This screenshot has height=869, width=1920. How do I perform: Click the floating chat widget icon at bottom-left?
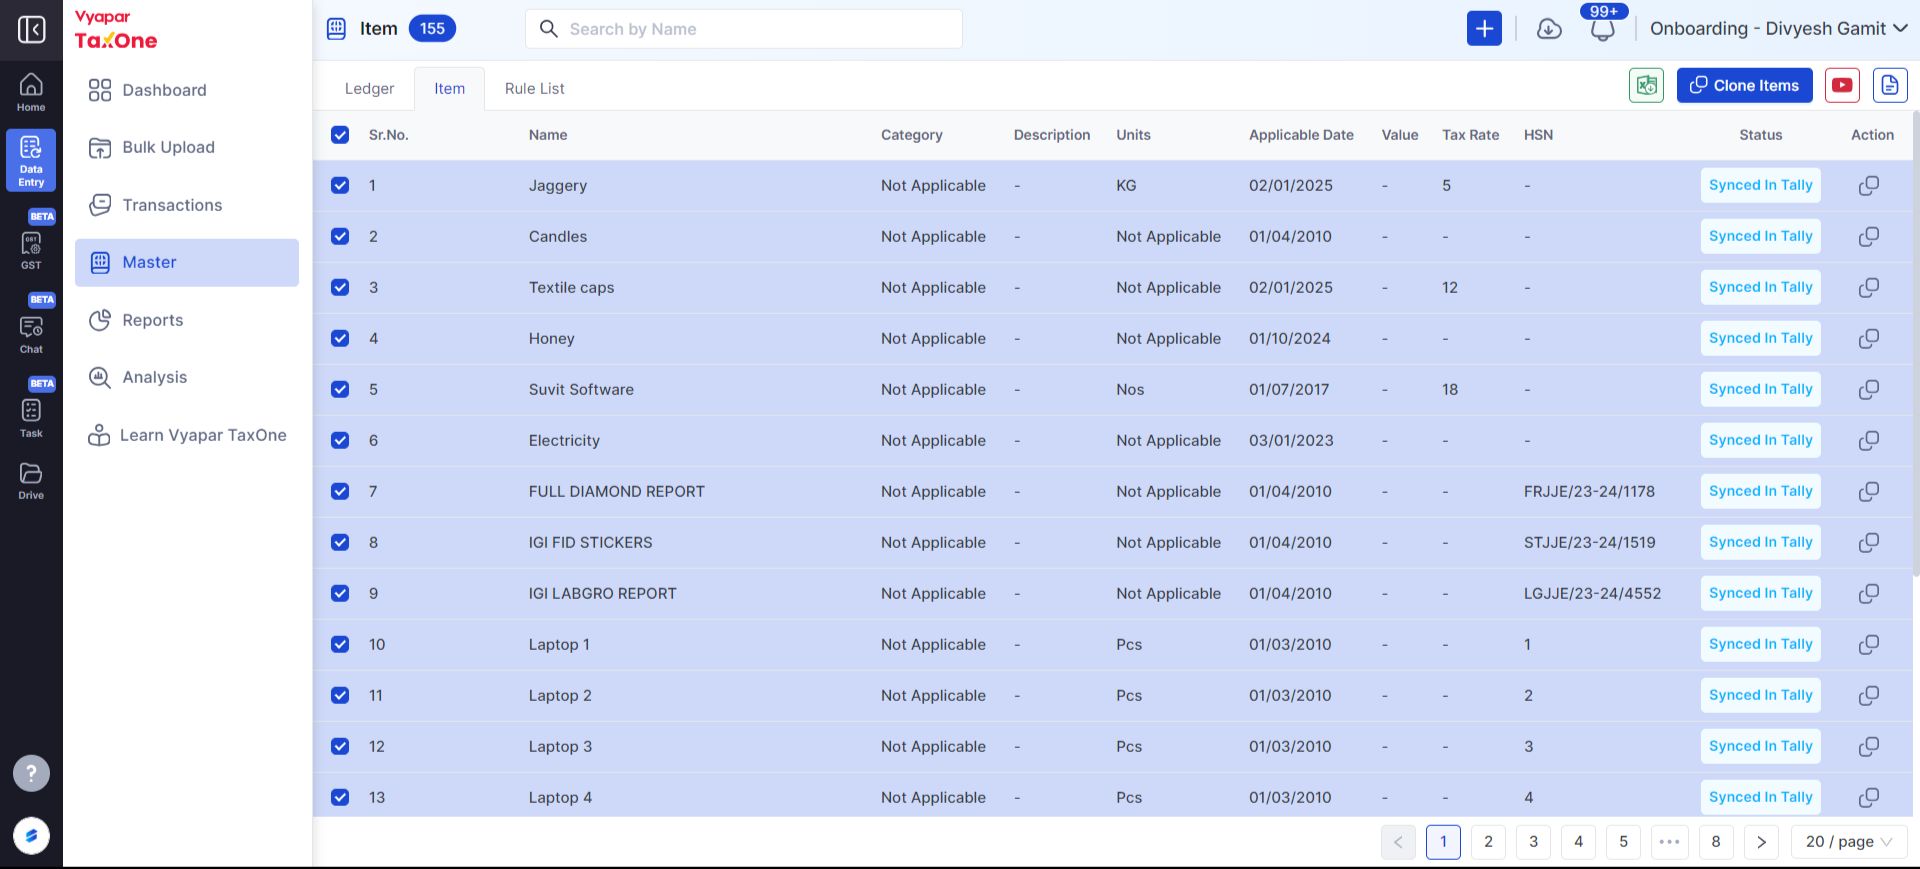point(31,836)
